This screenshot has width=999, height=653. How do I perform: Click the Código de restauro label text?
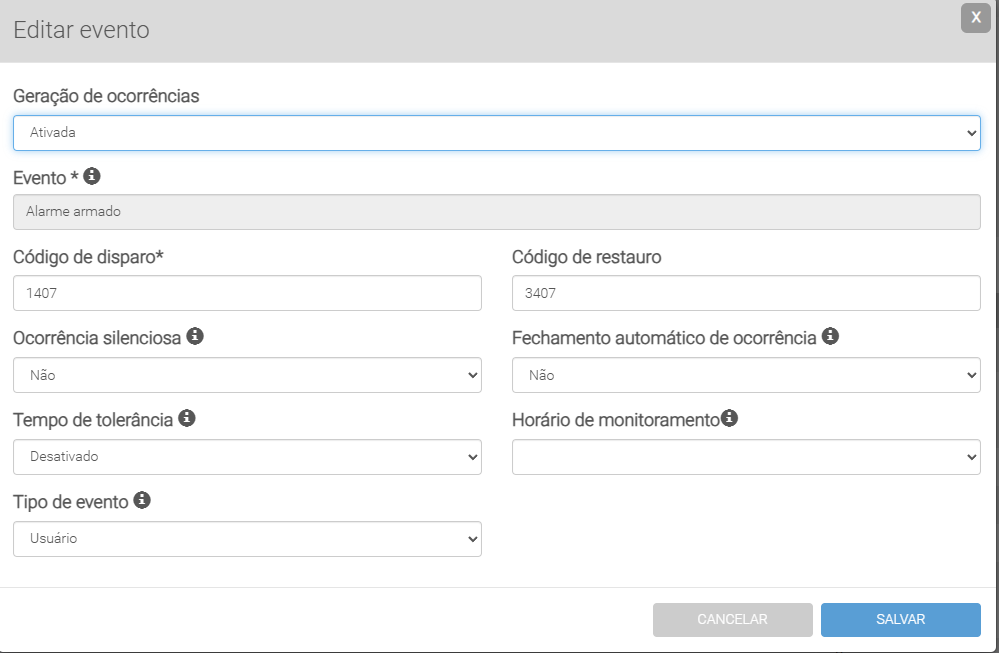pyautogui.click(x=586, y=257)
